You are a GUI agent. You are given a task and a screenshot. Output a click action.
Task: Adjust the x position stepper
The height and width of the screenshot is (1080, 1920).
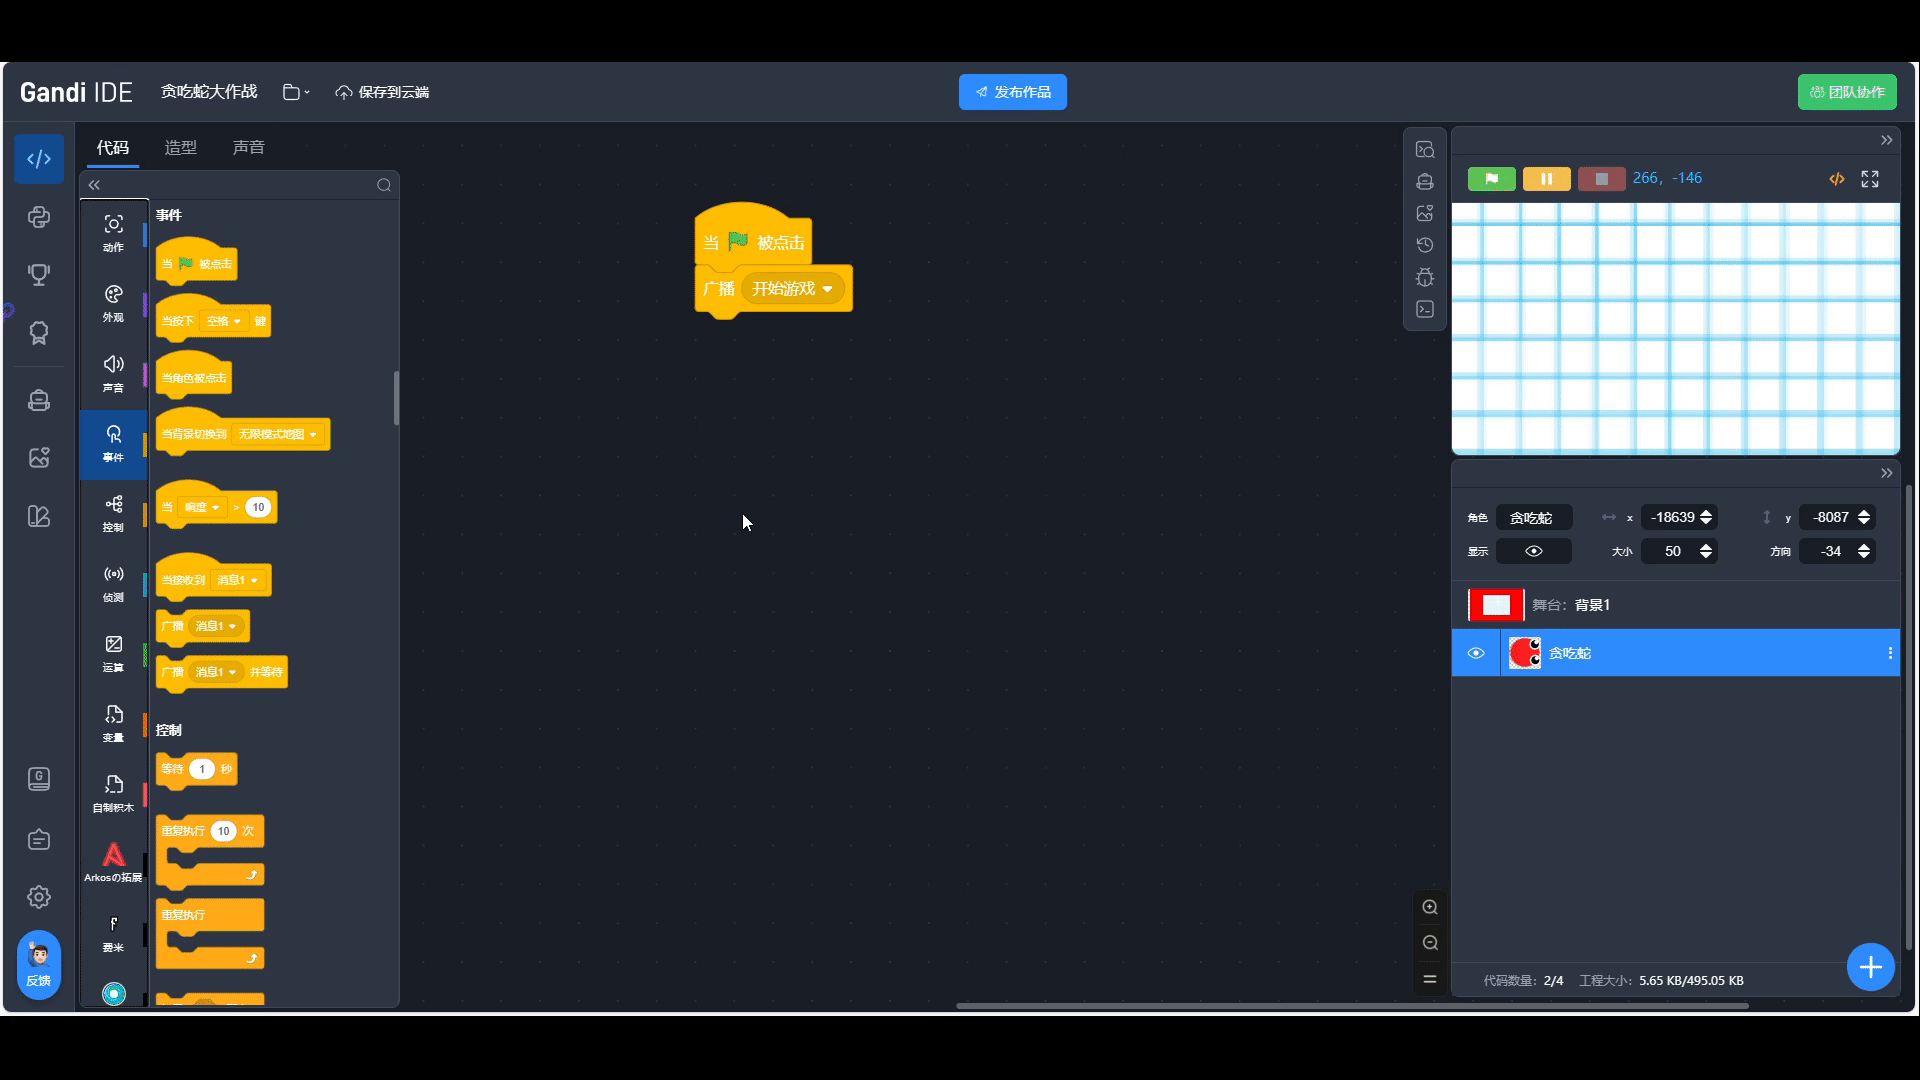tap(1706, 517)
